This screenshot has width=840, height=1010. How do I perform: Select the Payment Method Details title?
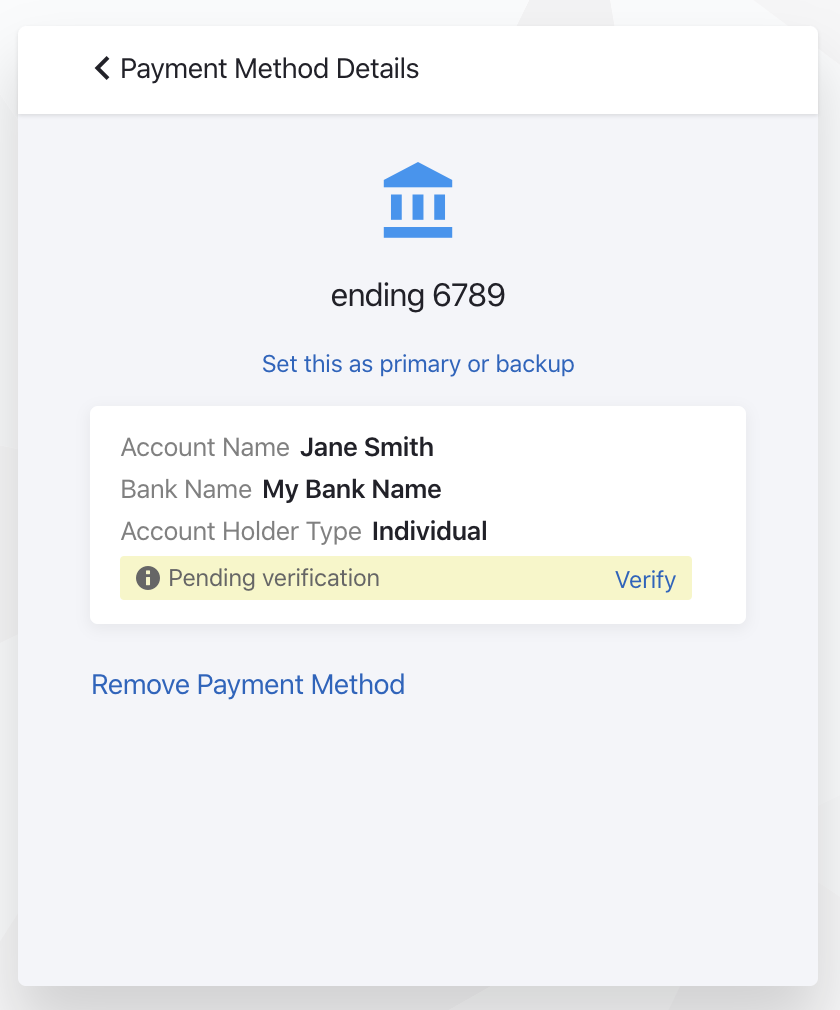pos(269,68)
